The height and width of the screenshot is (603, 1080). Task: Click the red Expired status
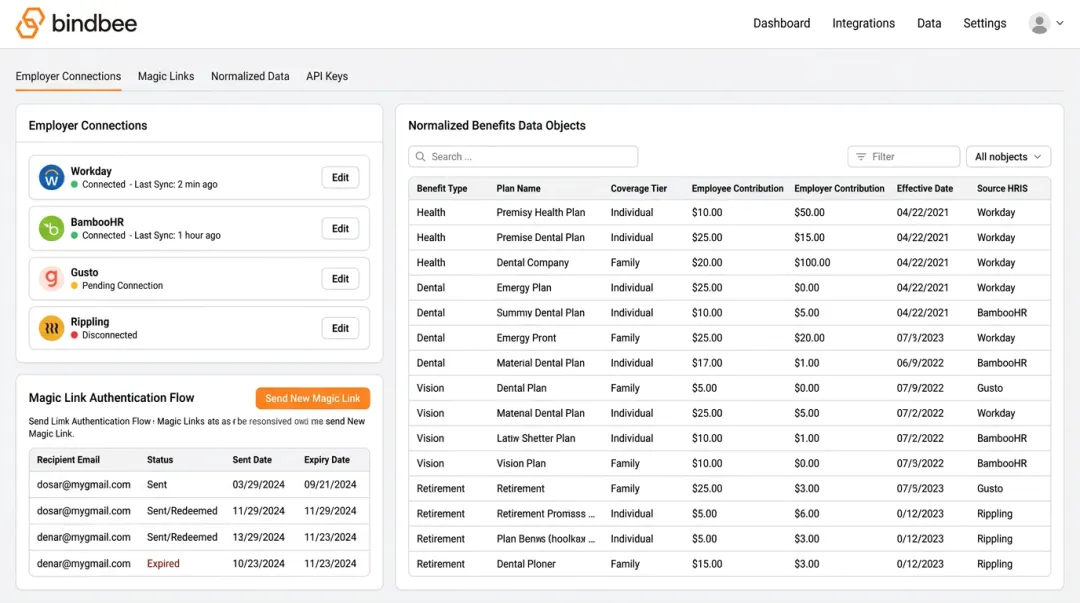pyautogui.click(x=163, y=564)
